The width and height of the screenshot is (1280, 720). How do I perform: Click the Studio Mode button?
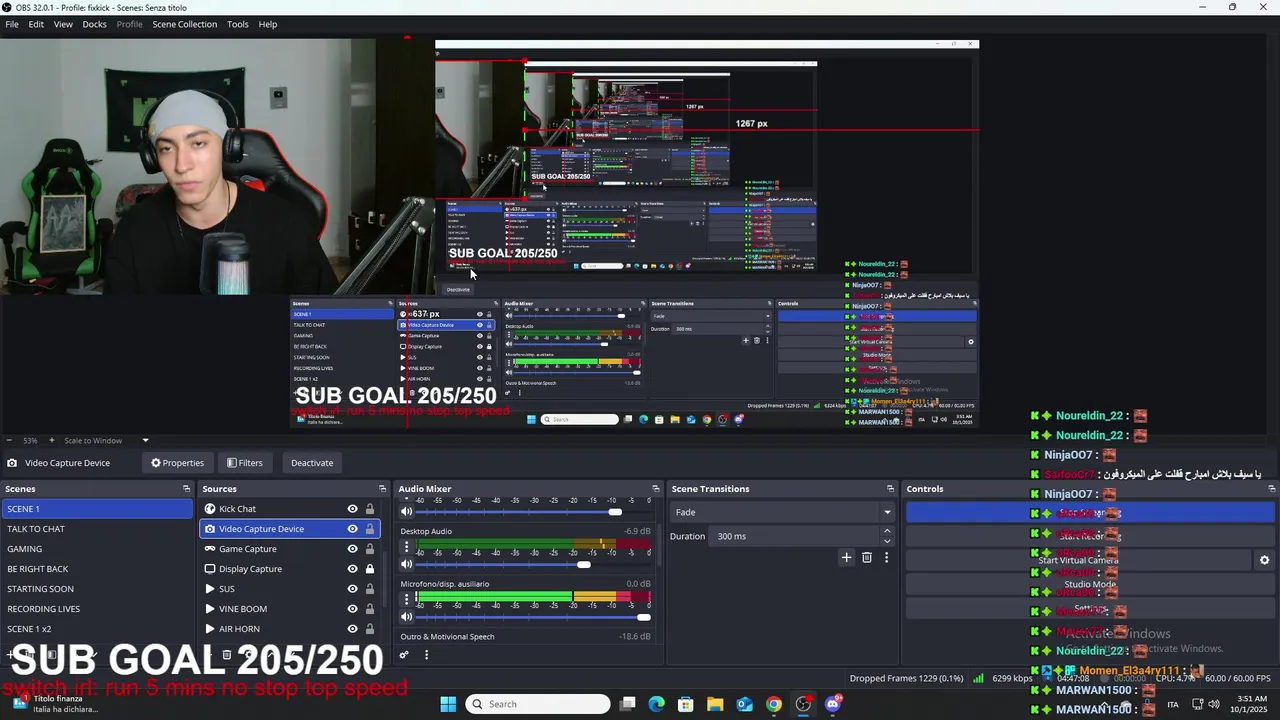tap(1090, 584)
